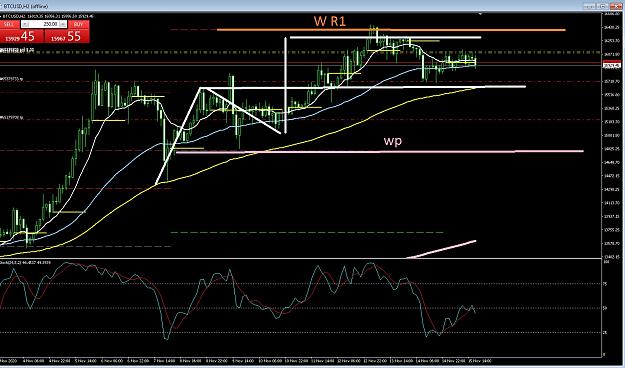
Task: Click the 250.00 trade volume field
Action: coord(43,24)
